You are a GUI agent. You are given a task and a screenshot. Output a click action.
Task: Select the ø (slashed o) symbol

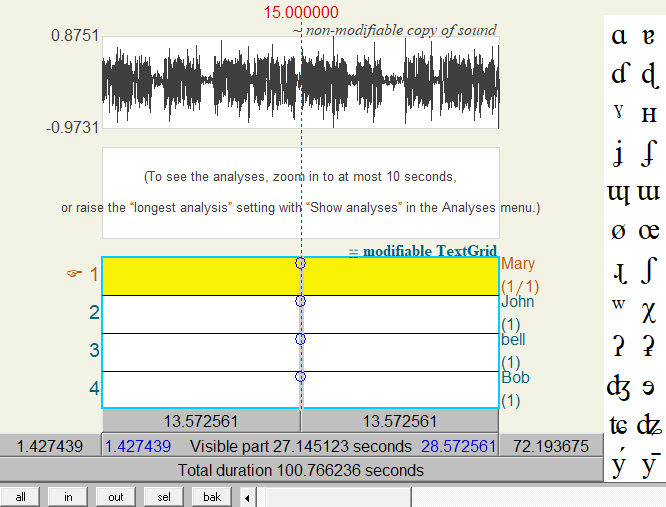618,231
